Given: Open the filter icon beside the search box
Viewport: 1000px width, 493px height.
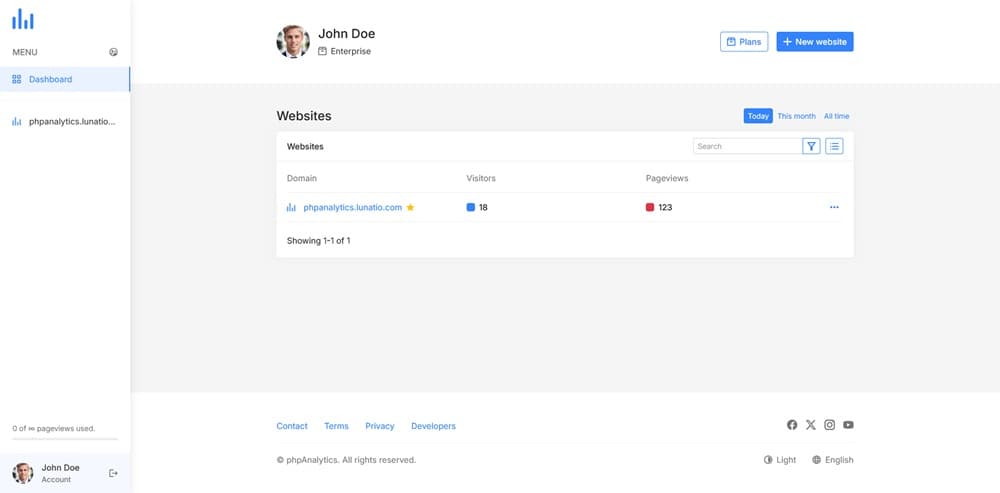Looking at the screenshot, I should 811,146.
